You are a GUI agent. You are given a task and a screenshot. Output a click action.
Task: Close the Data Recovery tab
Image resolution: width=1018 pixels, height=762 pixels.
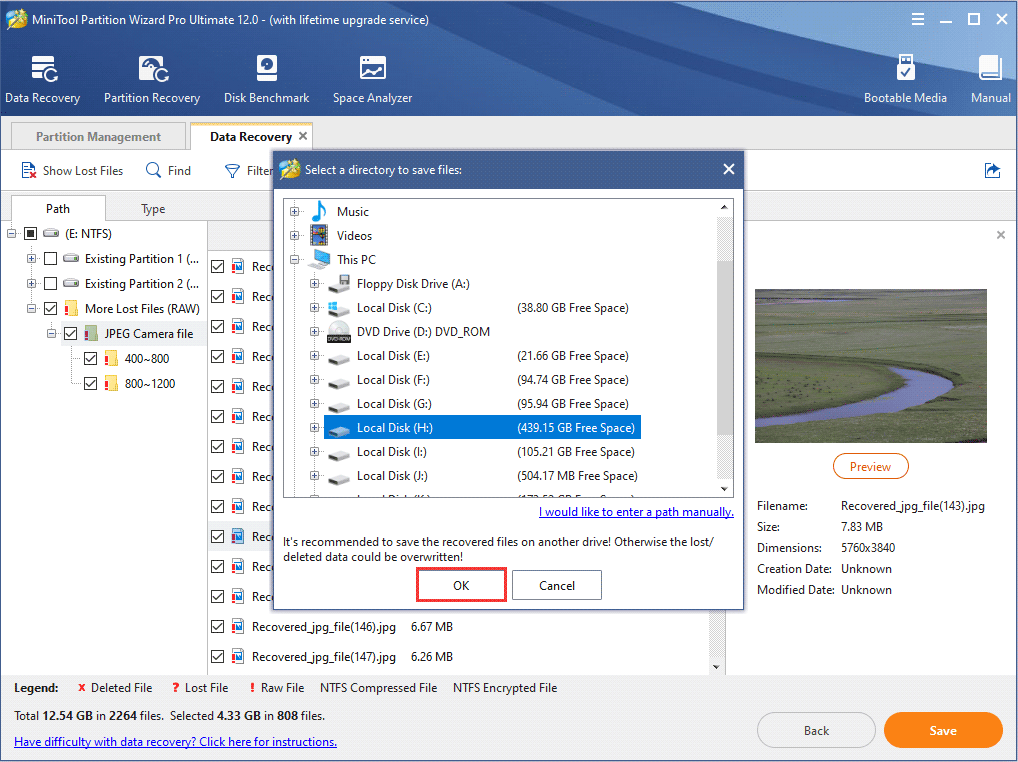[x=303, y=136]
